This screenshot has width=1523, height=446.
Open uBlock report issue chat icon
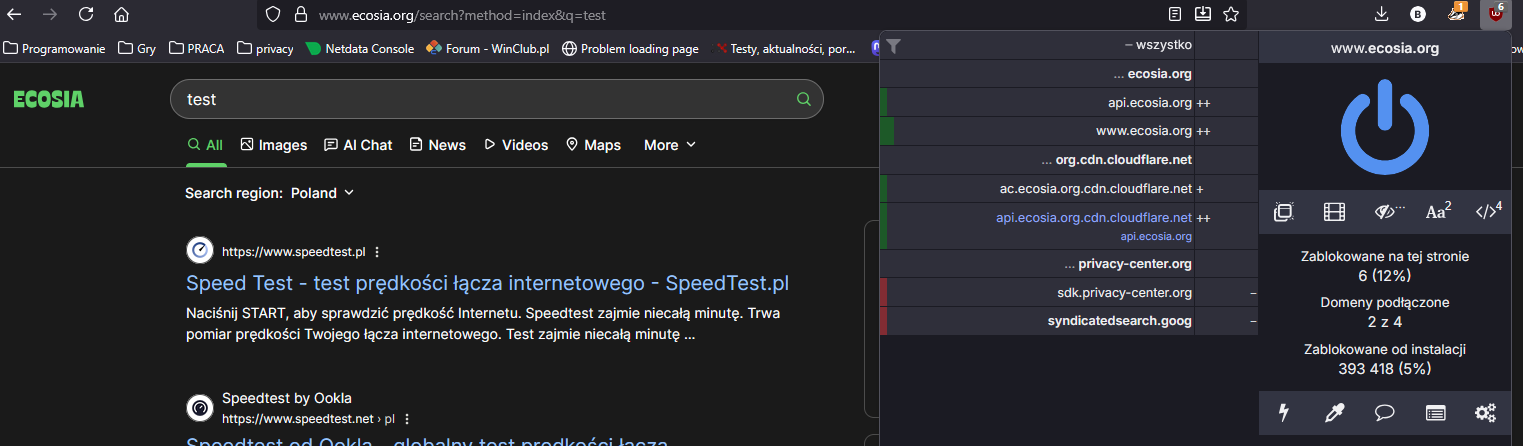[1385, 413]
